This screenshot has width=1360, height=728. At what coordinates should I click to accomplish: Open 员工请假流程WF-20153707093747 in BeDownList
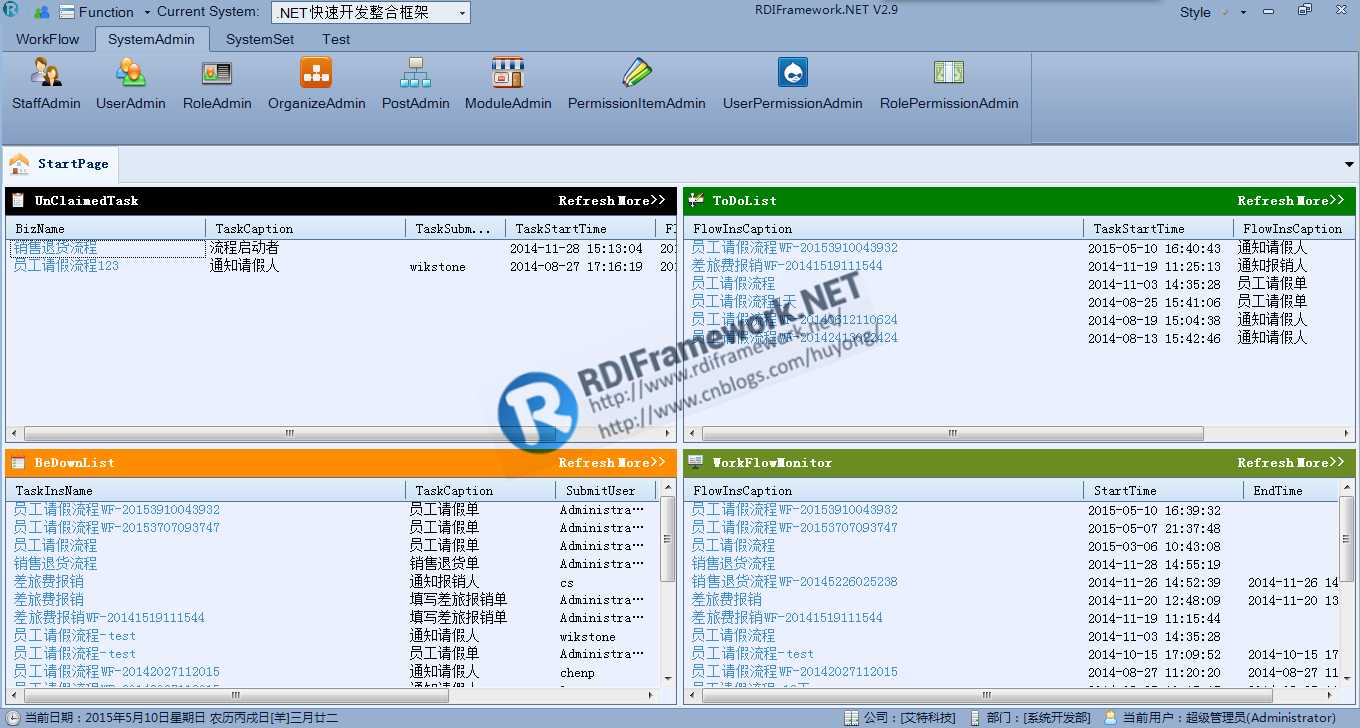116,528
